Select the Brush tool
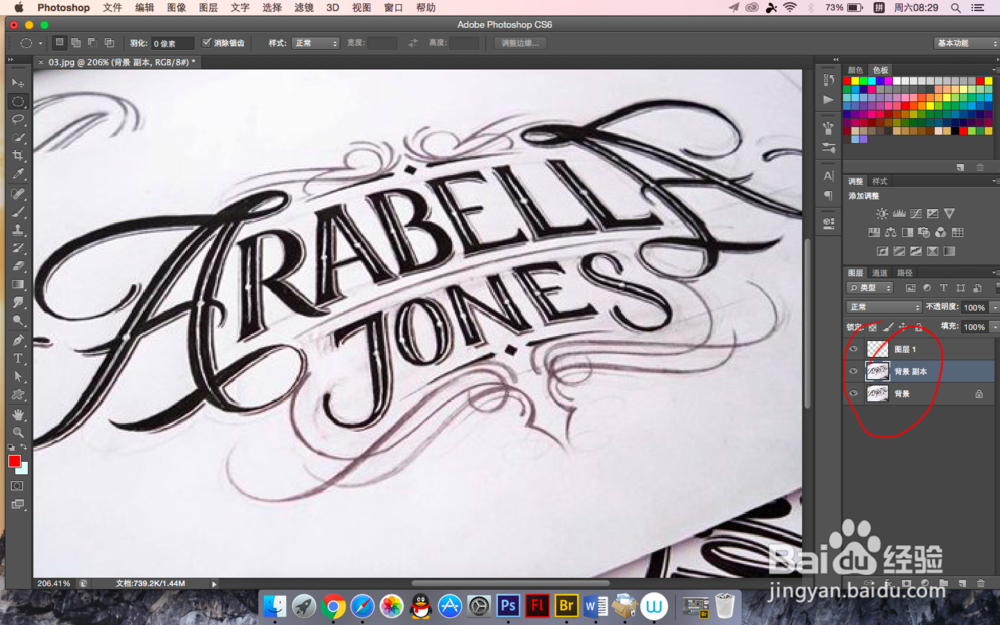Image resolution: width=1000 pixels, height=625 pixels. tap(18, 212)
